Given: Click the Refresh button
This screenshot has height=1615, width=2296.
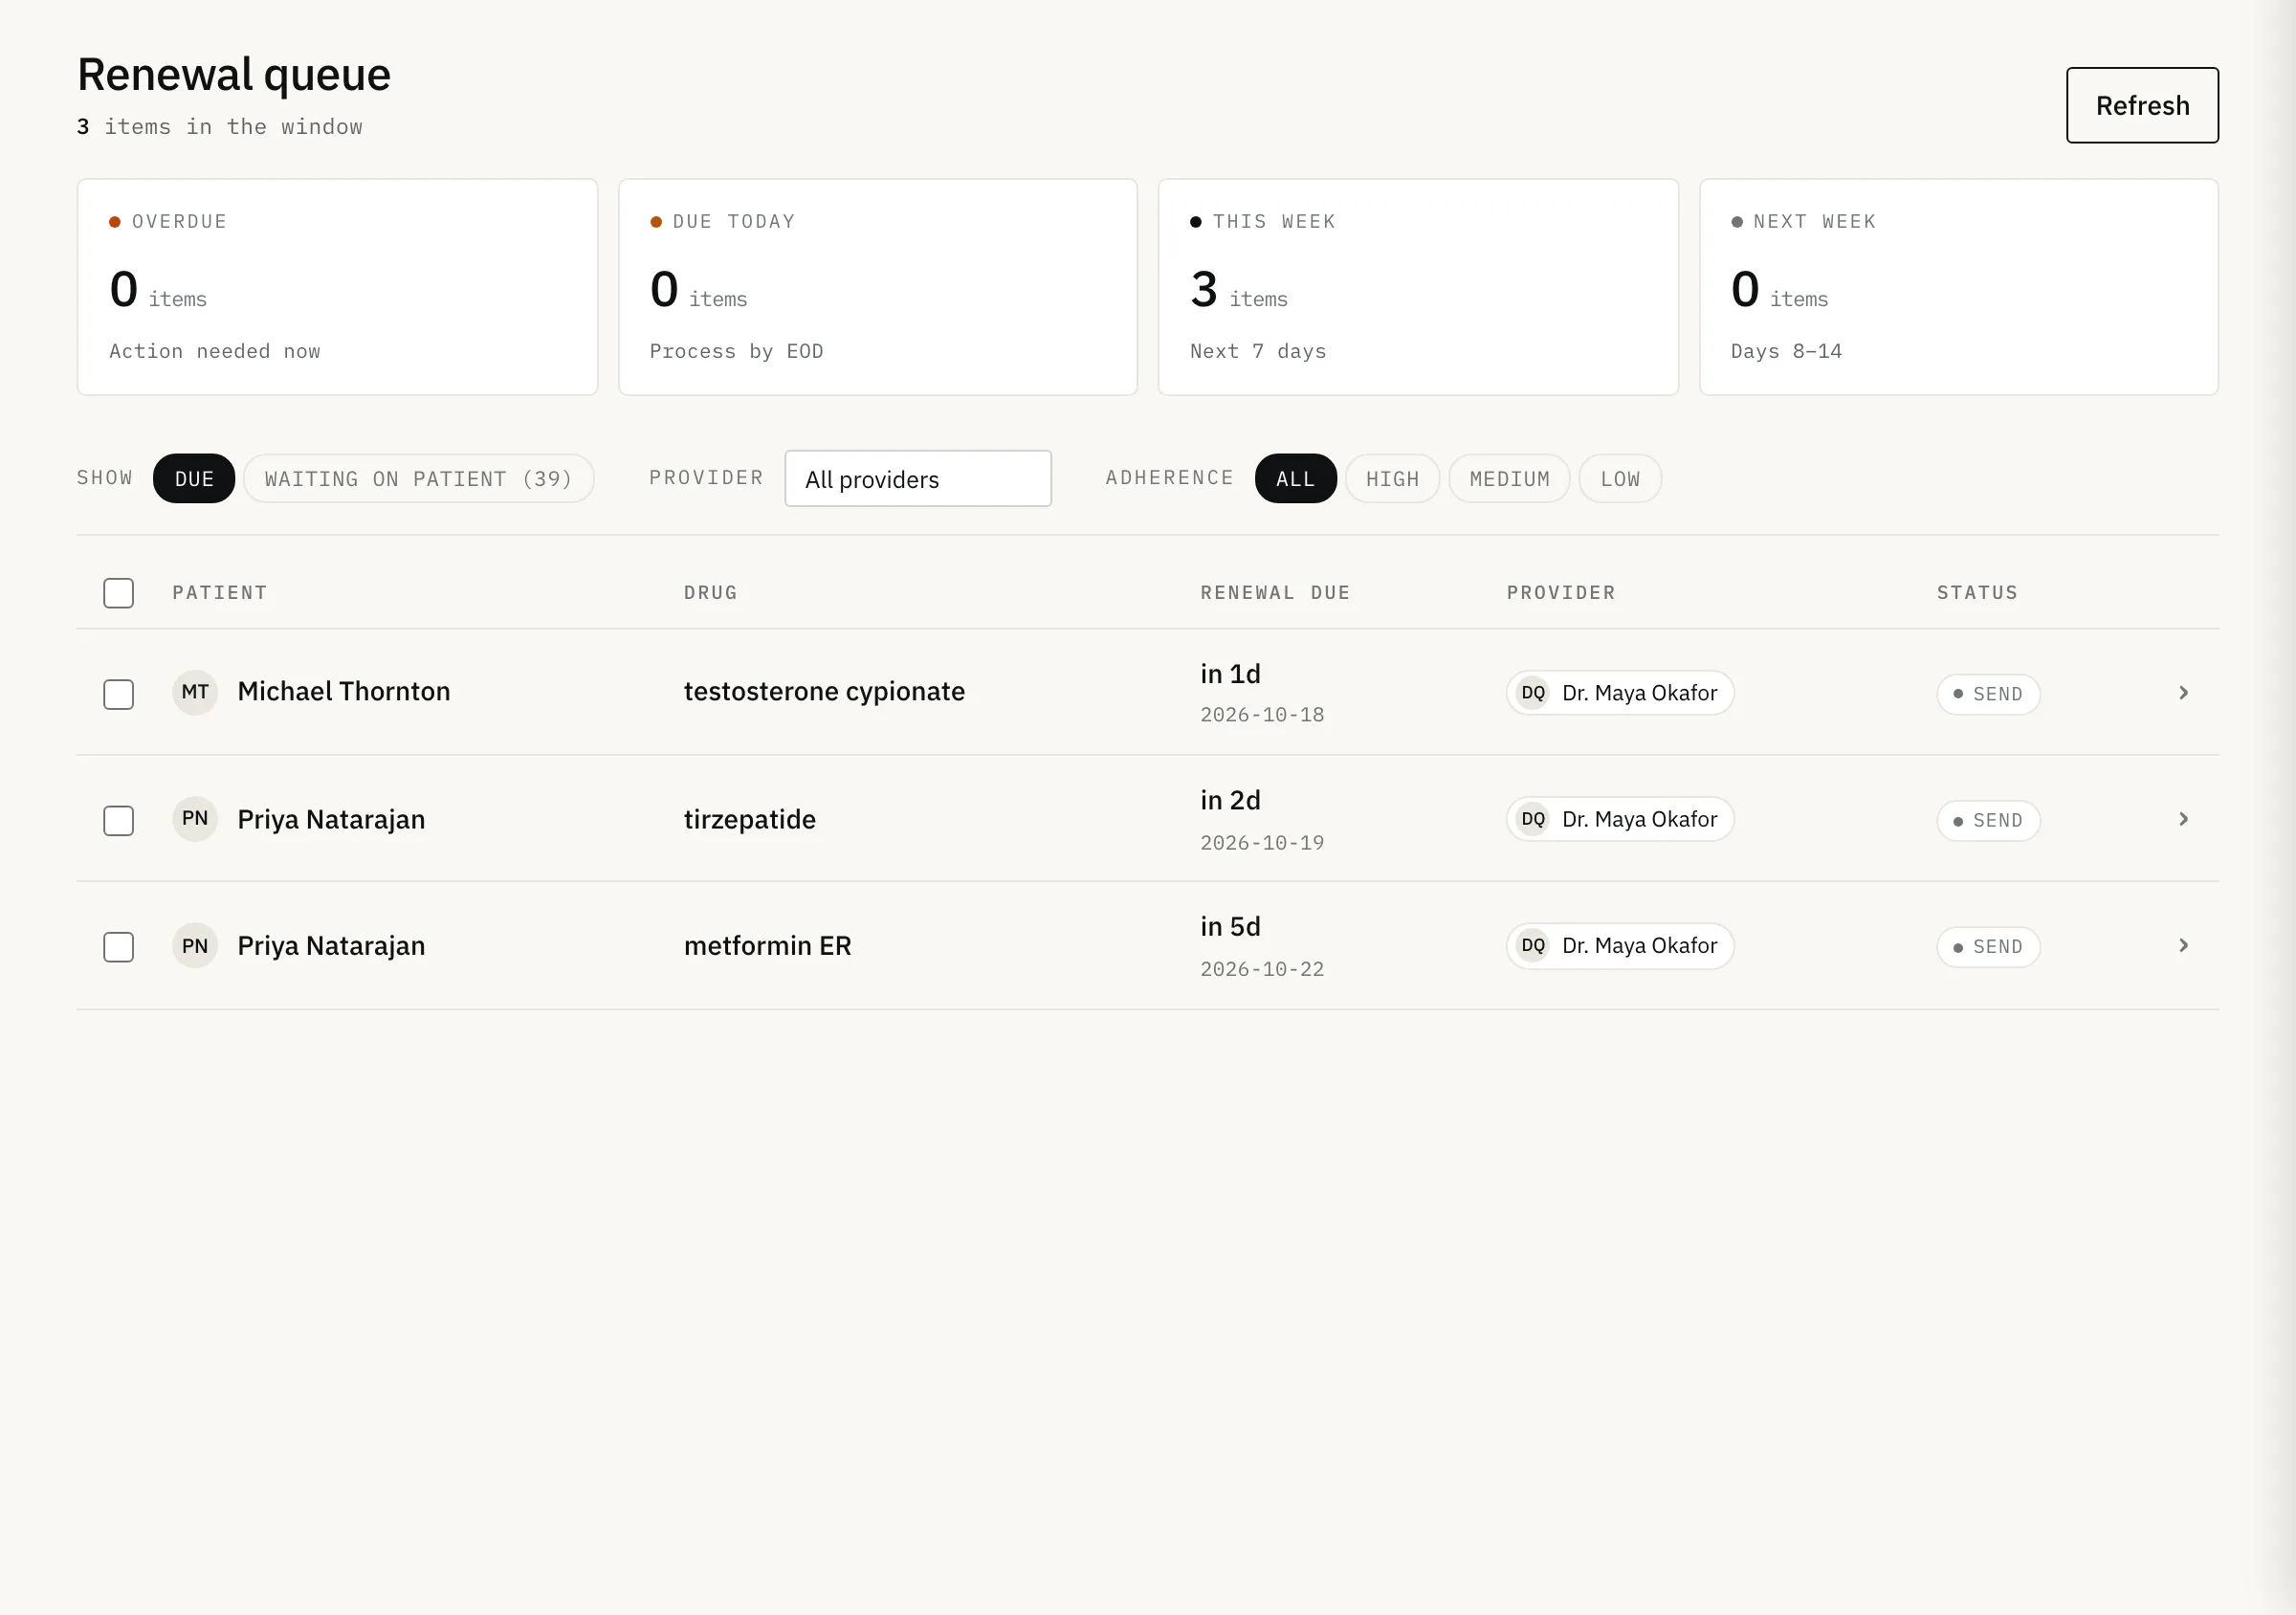Looking at the screenshot, I should point(2142,105).
